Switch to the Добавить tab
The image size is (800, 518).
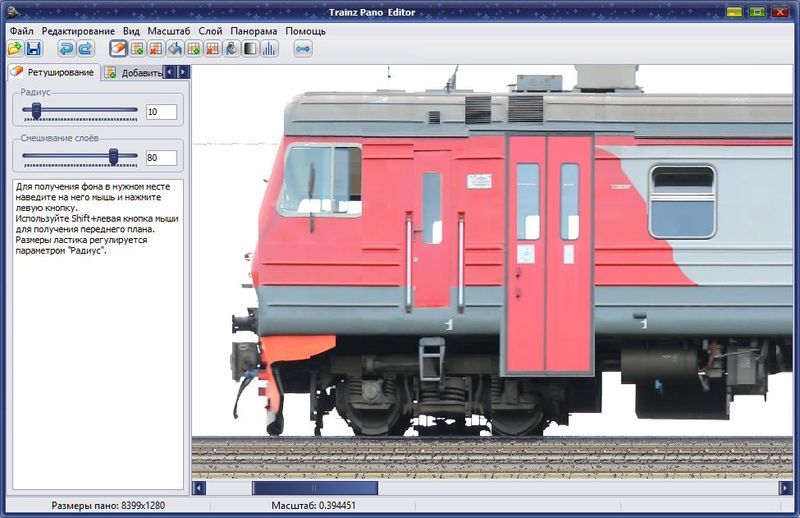tap(133, 72)
